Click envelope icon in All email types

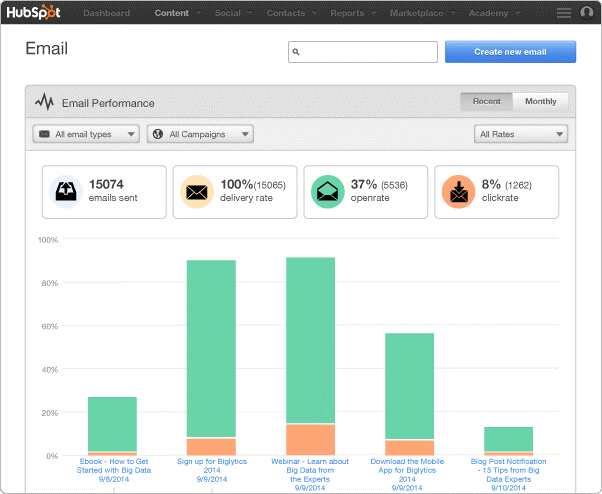45,134
